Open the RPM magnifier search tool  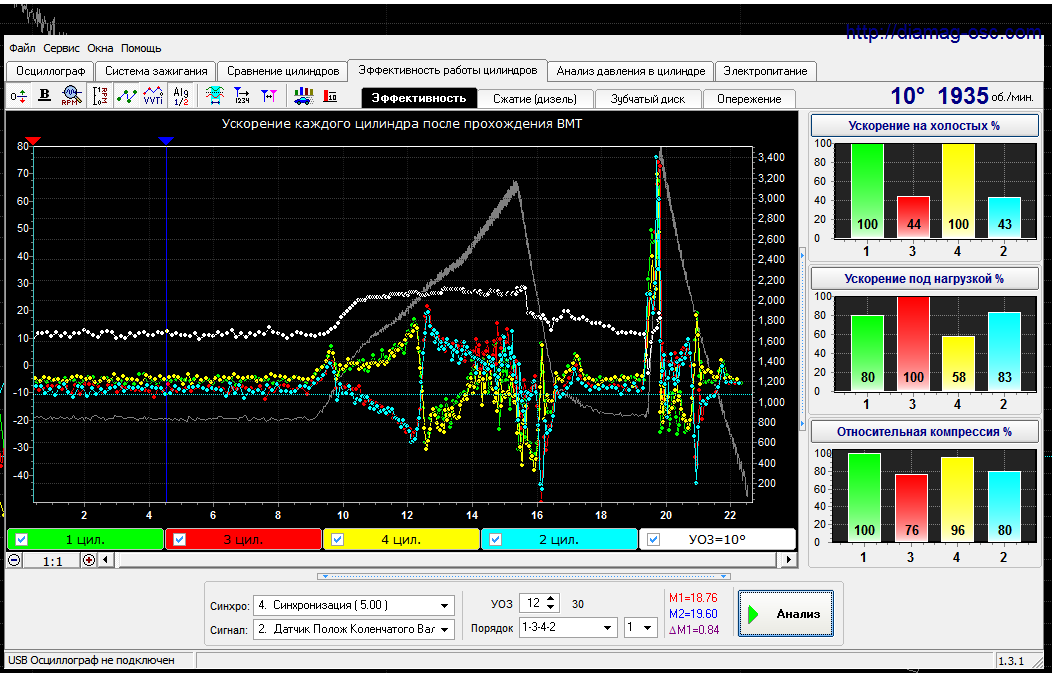click(71, 96)
